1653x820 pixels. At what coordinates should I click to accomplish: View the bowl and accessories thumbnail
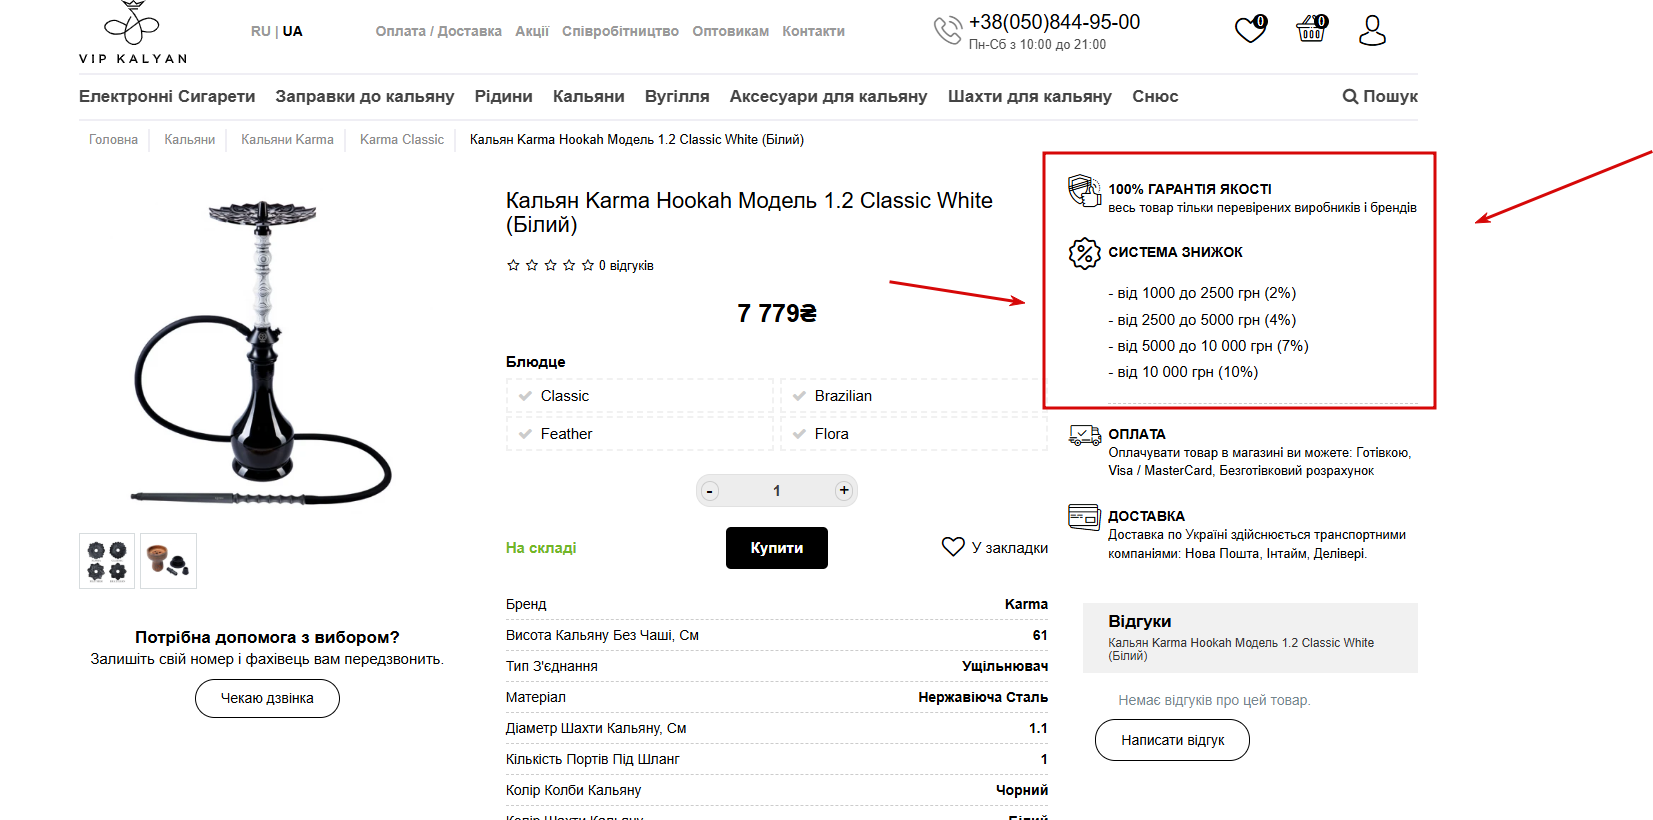coord(168,561)
